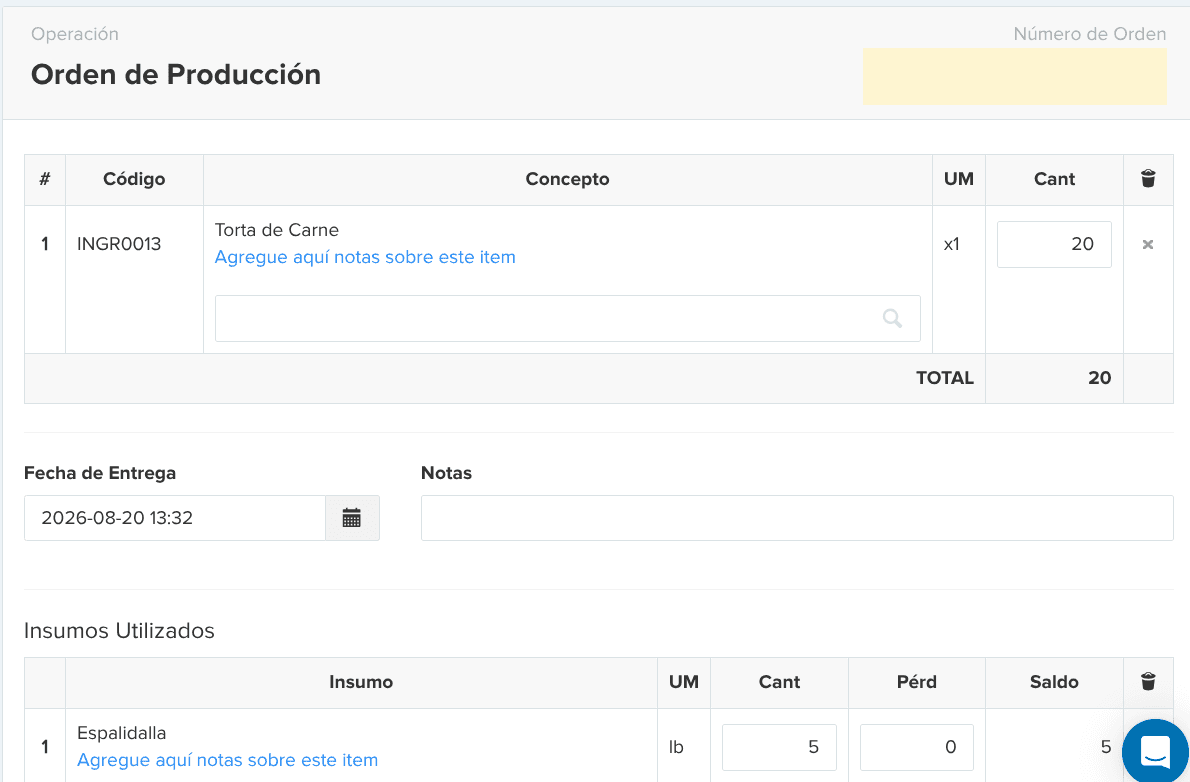Image resolution: width=1190 pixels, height=782 pixels.
Task: Click the Fecha de Entrega label
Action: click(x=100, y=473)
